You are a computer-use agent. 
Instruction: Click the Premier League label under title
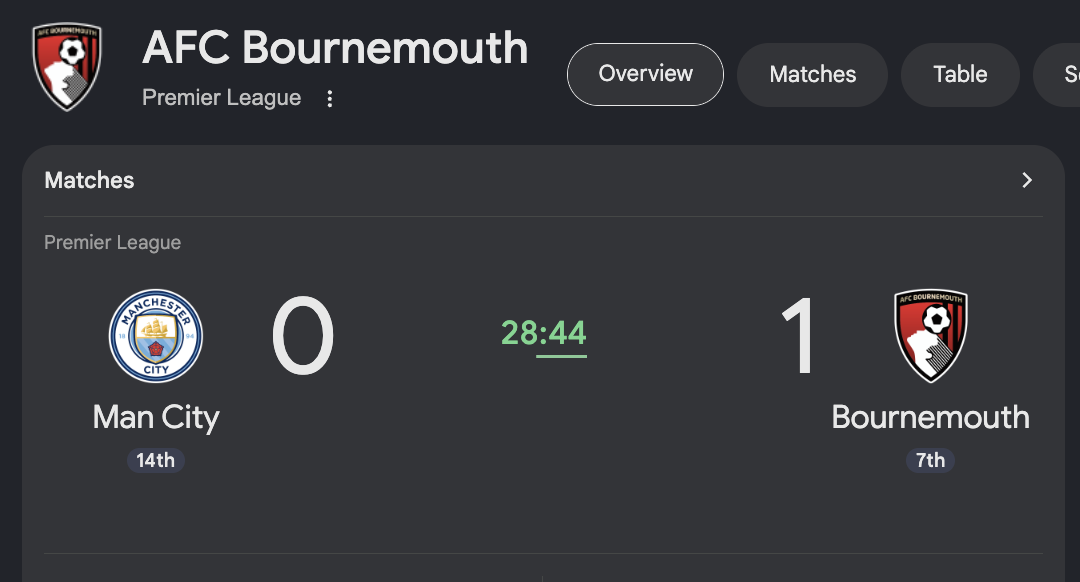pos(221,98)
